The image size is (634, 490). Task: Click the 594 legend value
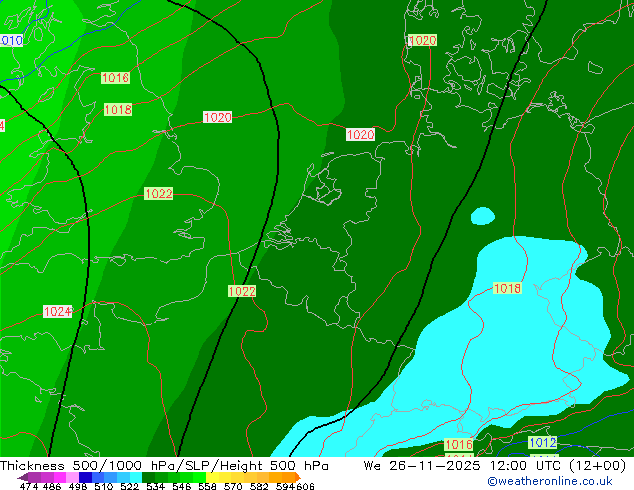[285, 486]
